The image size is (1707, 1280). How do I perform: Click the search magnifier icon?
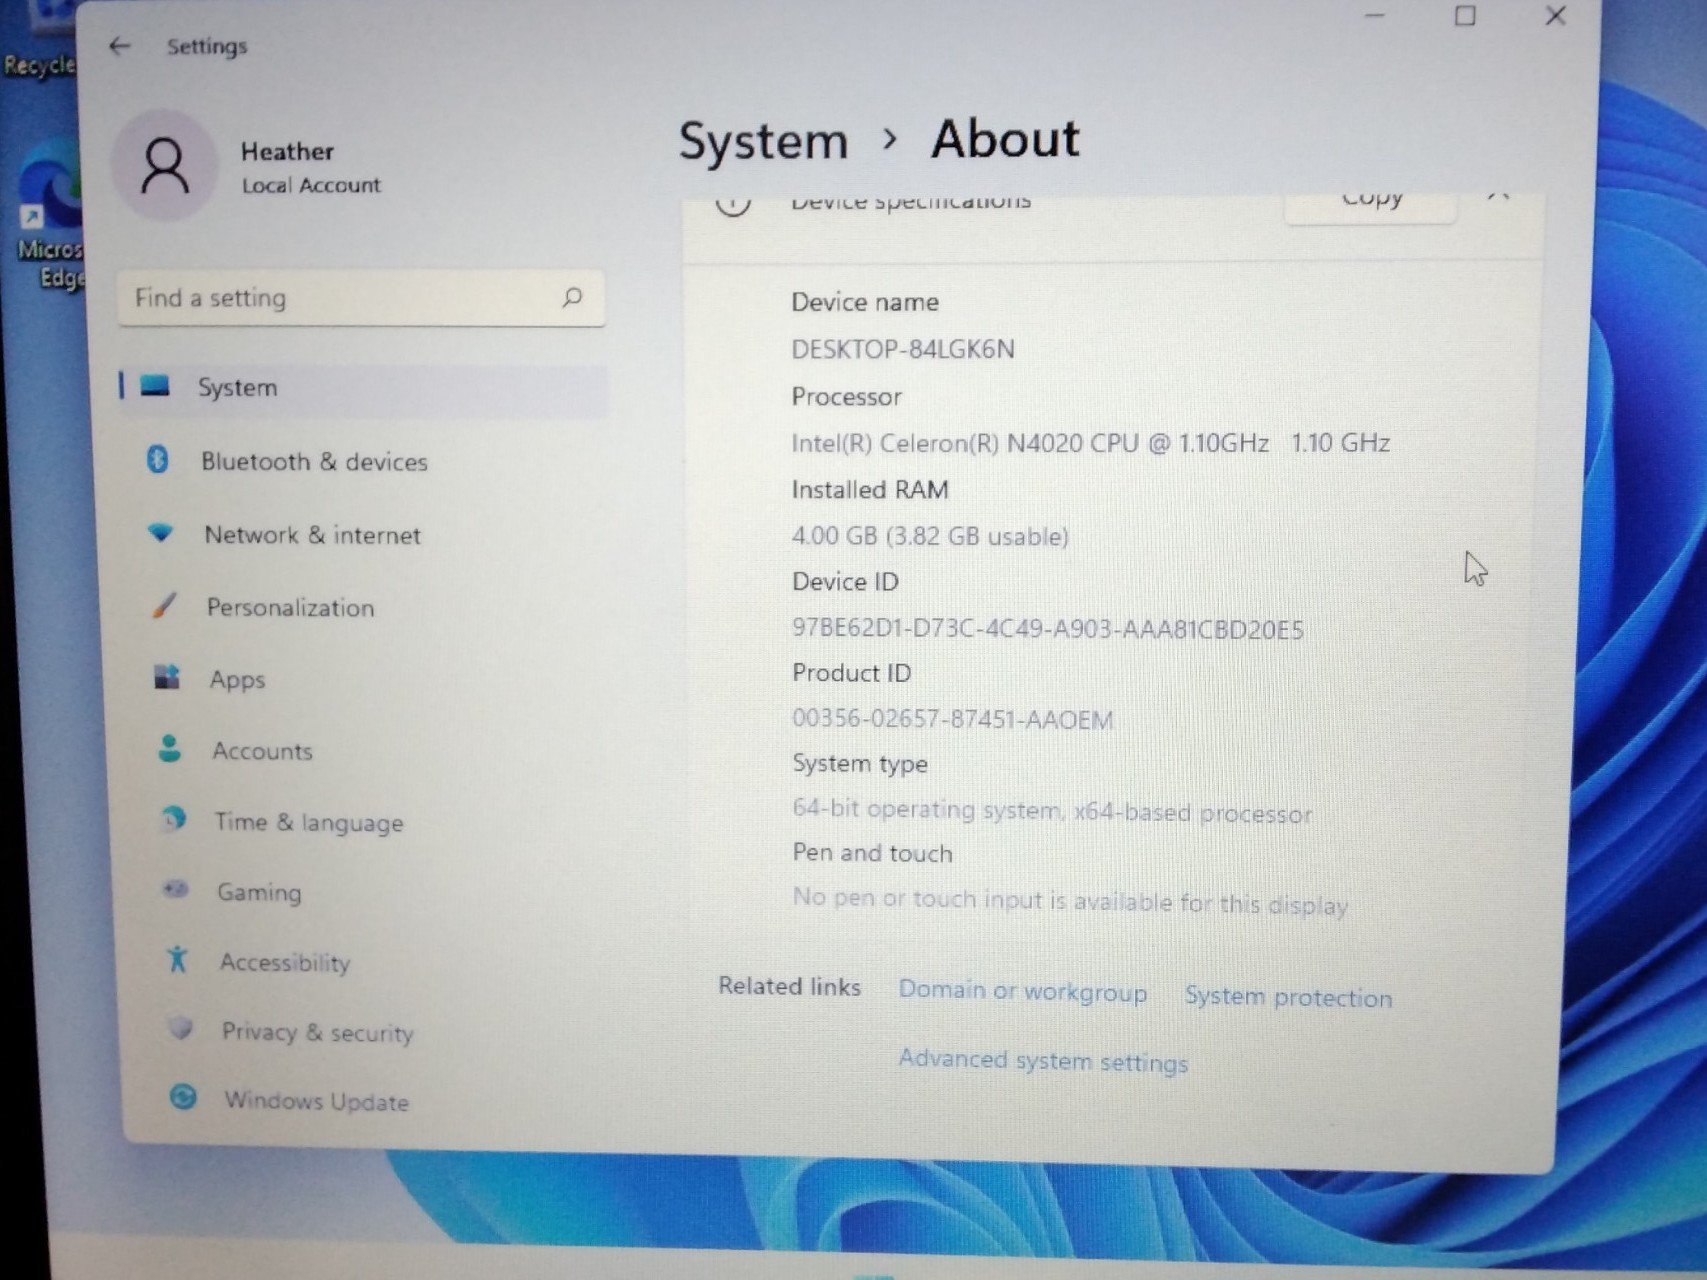pos(572,297)
